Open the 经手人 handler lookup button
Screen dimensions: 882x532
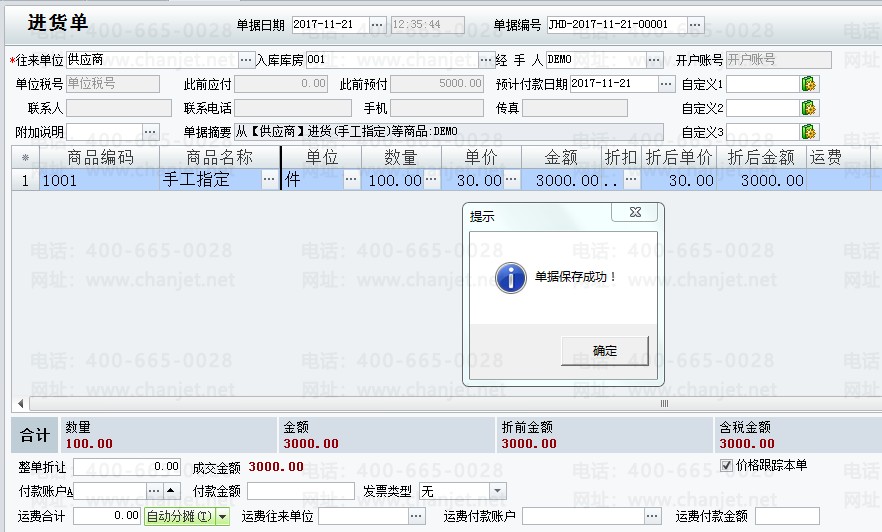click(654, 60)
